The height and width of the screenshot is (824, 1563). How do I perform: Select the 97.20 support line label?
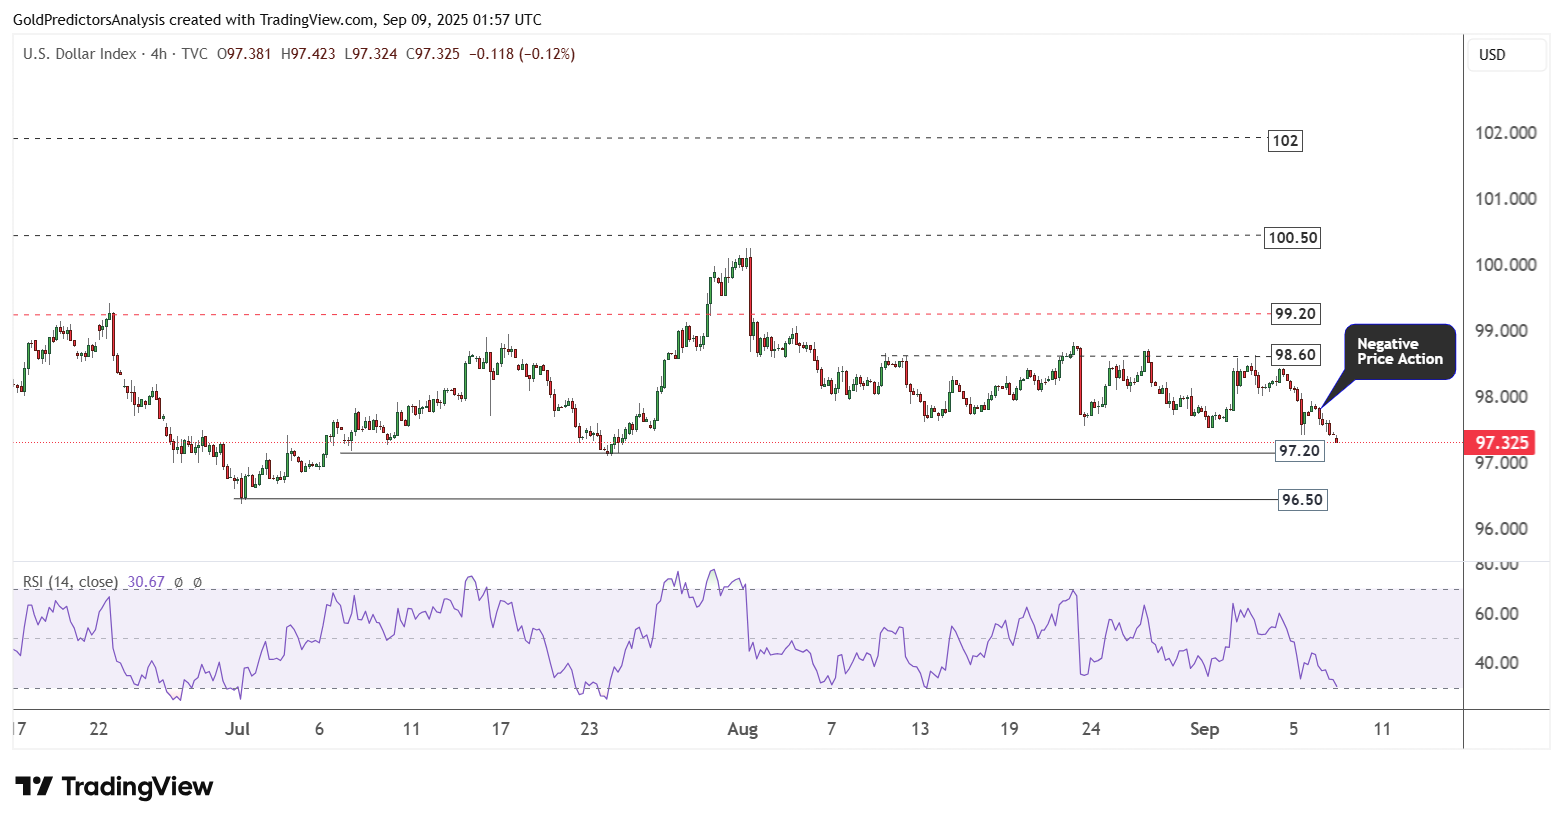(1299, 451)
